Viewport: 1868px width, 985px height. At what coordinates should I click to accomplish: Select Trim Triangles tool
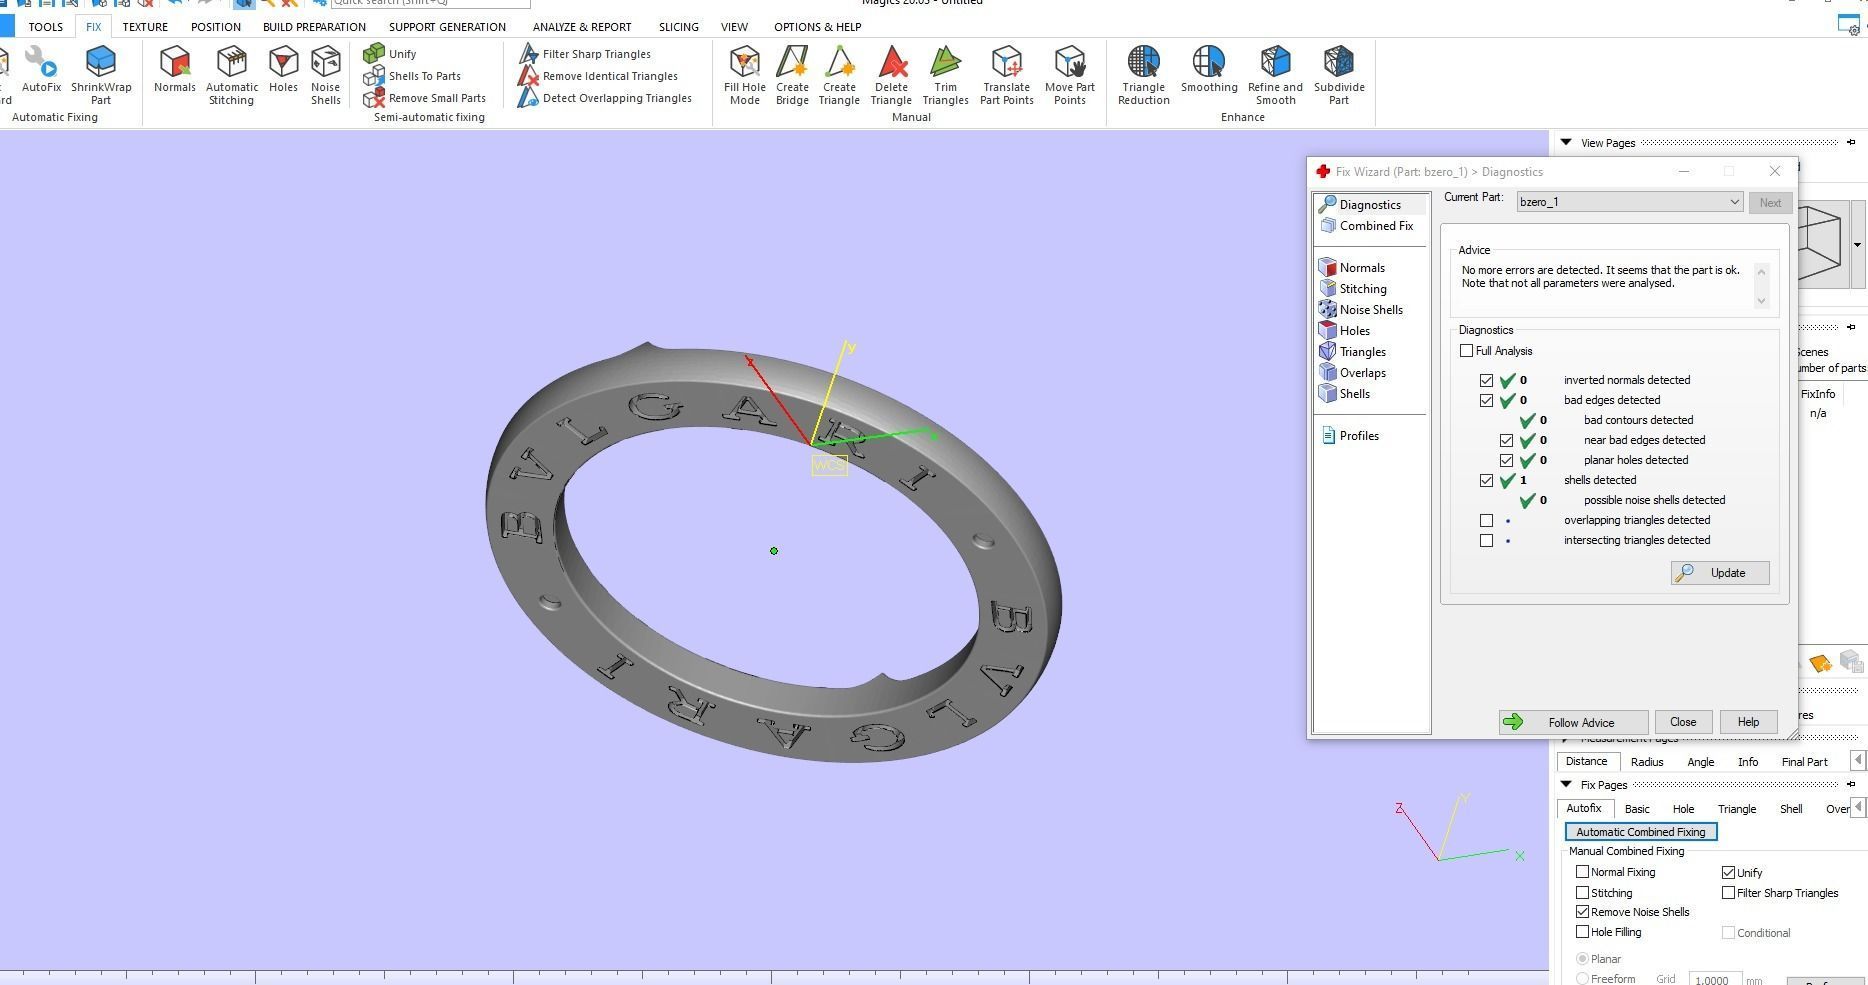(x=945, y=75)
